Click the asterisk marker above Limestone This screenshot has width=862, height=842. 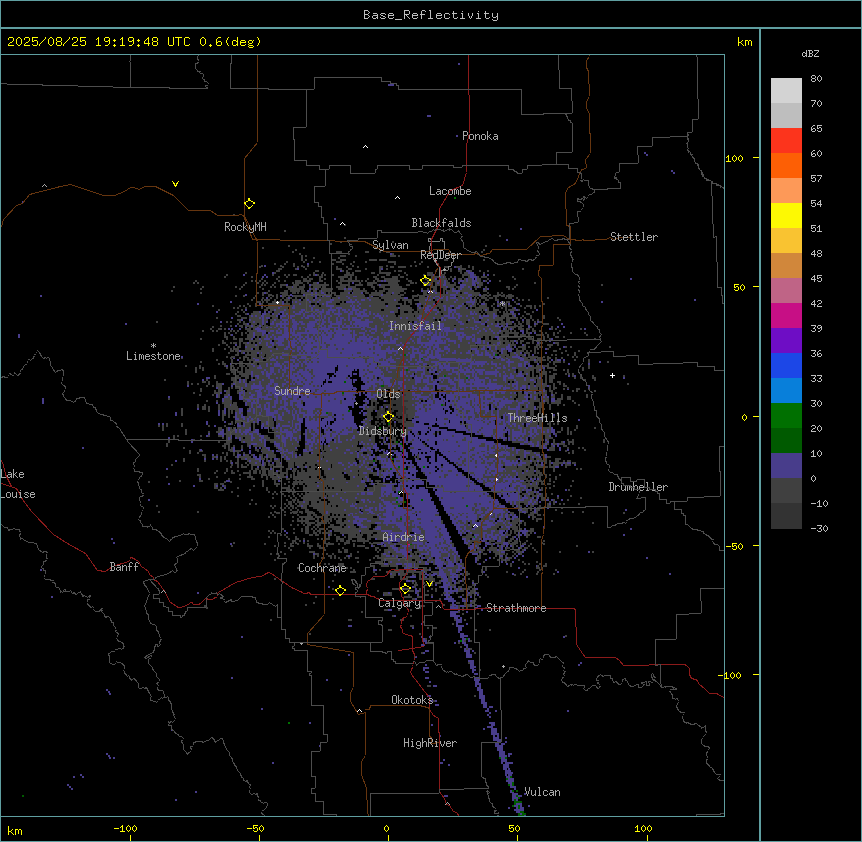[153, 346]
